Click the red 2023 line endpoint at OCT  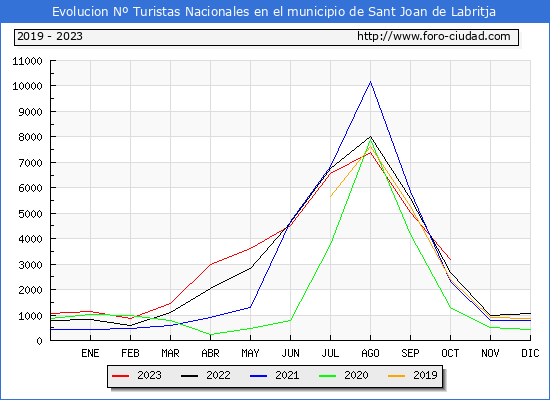point(450,260)
